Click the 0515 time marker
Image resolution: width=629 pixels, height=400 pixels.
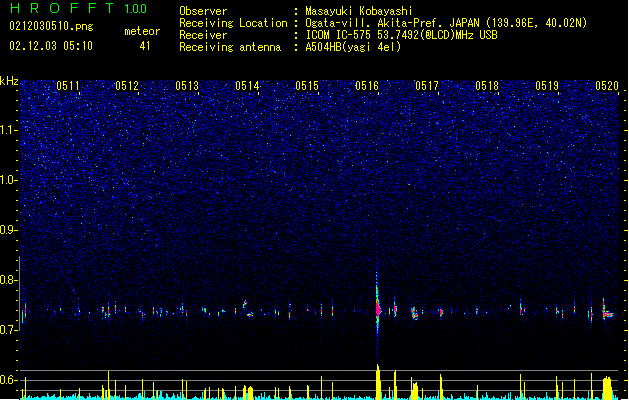[307, 86]
